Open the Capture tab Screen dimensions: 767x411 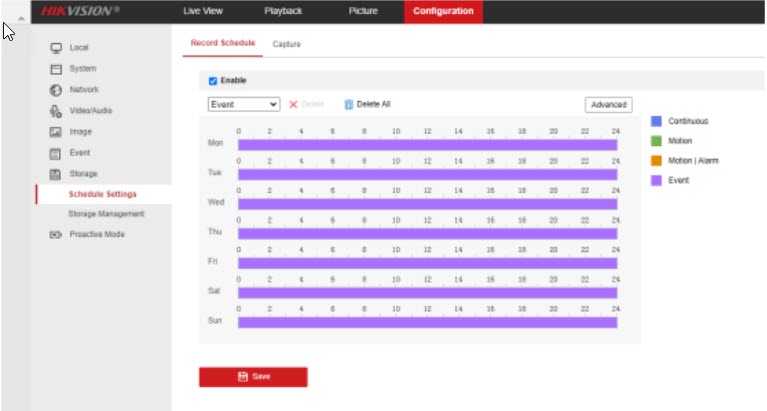point(286,45)
